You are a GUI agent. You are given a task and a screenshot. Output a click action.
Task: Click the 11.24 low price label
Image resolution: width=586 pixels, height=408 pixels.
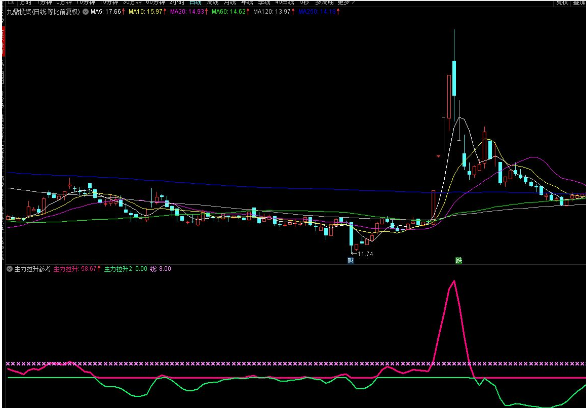coord(366,254)
